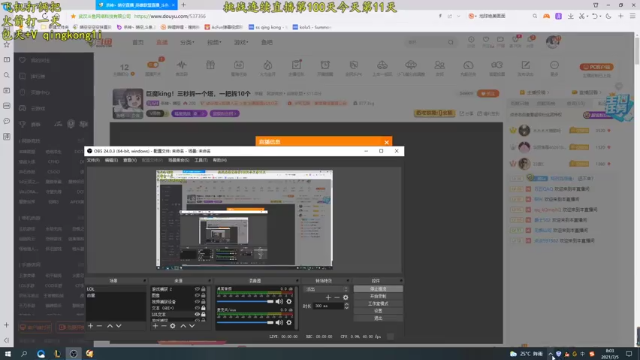Mute the Mic/Aux speaker icon
This screenshot has width=640, height=360.
[279, 322]
